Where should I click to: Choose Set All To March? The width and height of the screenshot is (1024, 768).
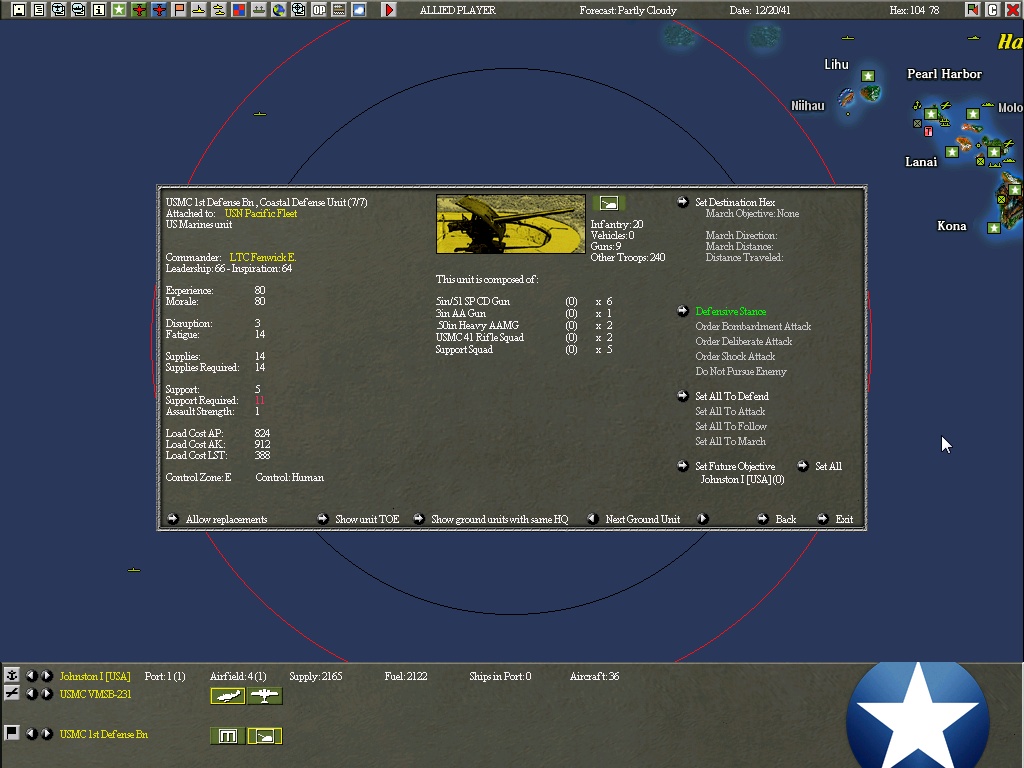pyautogui.click(x=730, y=441)
